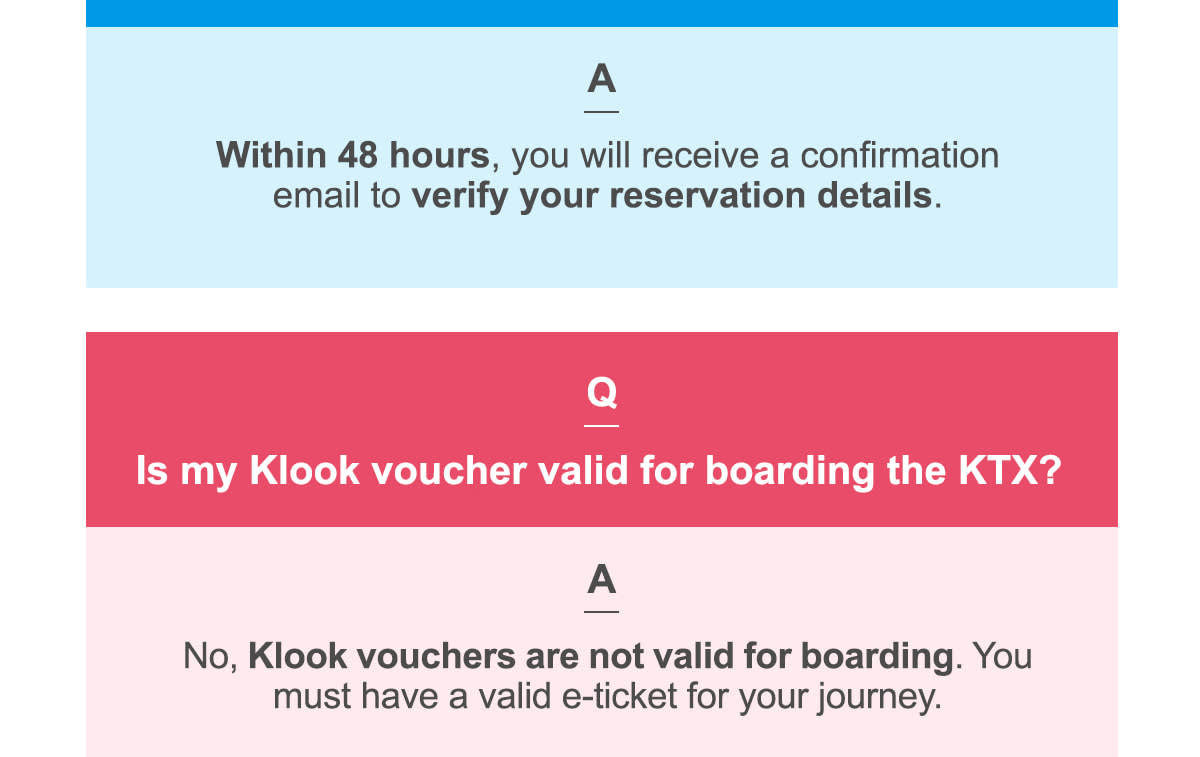Click the word "No," starting the pink answer
This screenshot has width=1200, height=757.
coord(210,657)
